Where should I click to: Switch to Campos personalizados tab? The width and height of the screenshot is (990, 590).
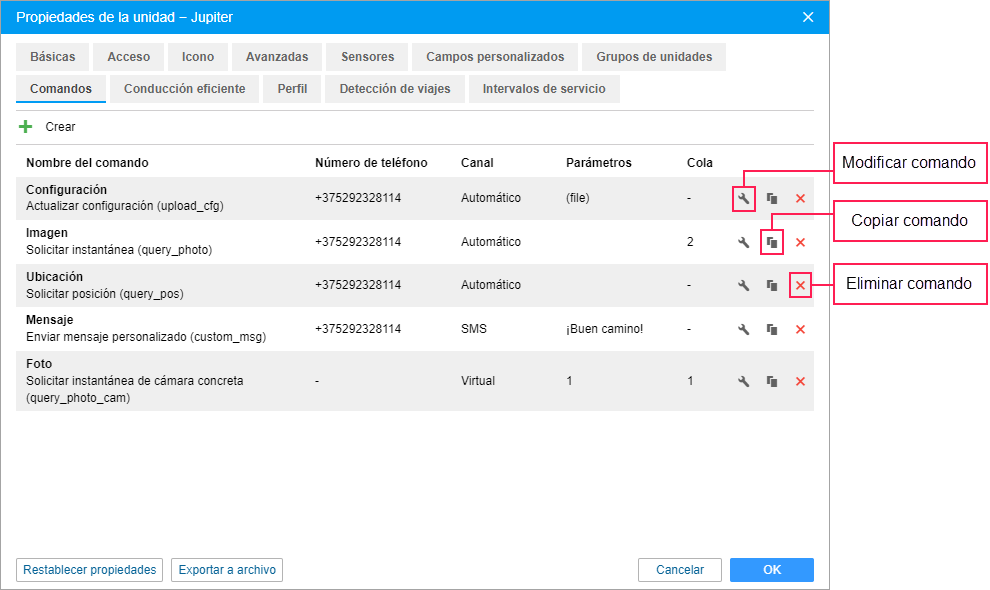(x=495, y=57)
